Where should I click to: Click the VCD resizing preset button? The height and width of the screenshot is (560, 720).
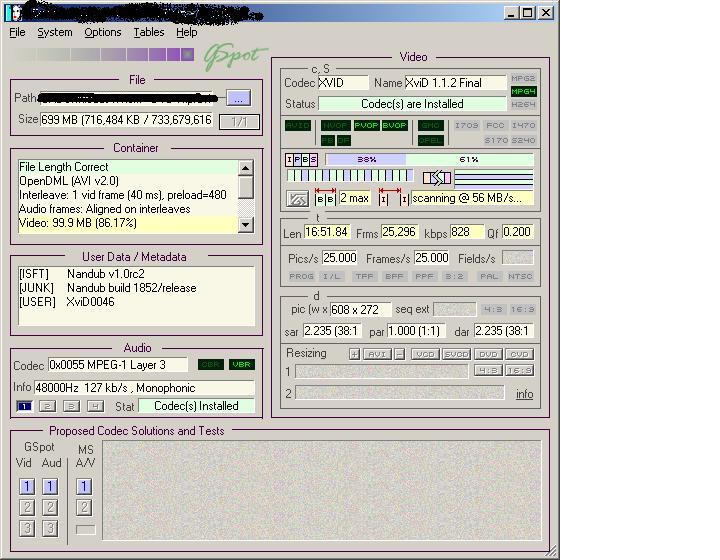point(425,354)
